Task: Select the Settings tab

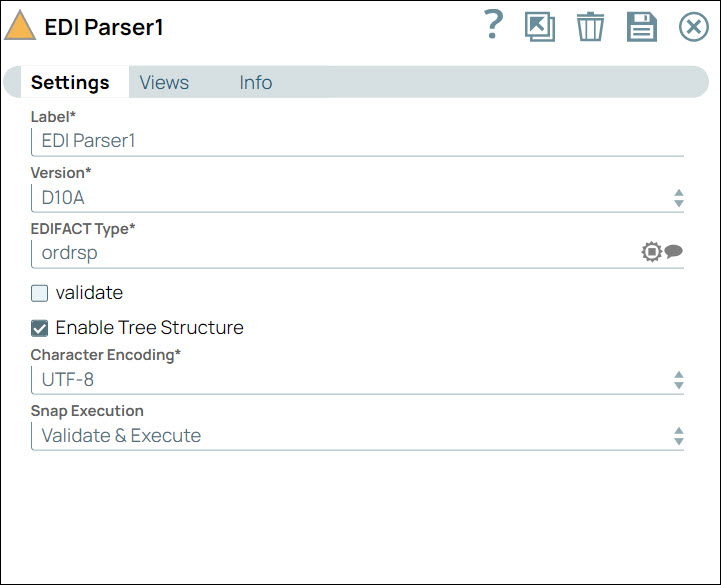Action: coord(70,83)
